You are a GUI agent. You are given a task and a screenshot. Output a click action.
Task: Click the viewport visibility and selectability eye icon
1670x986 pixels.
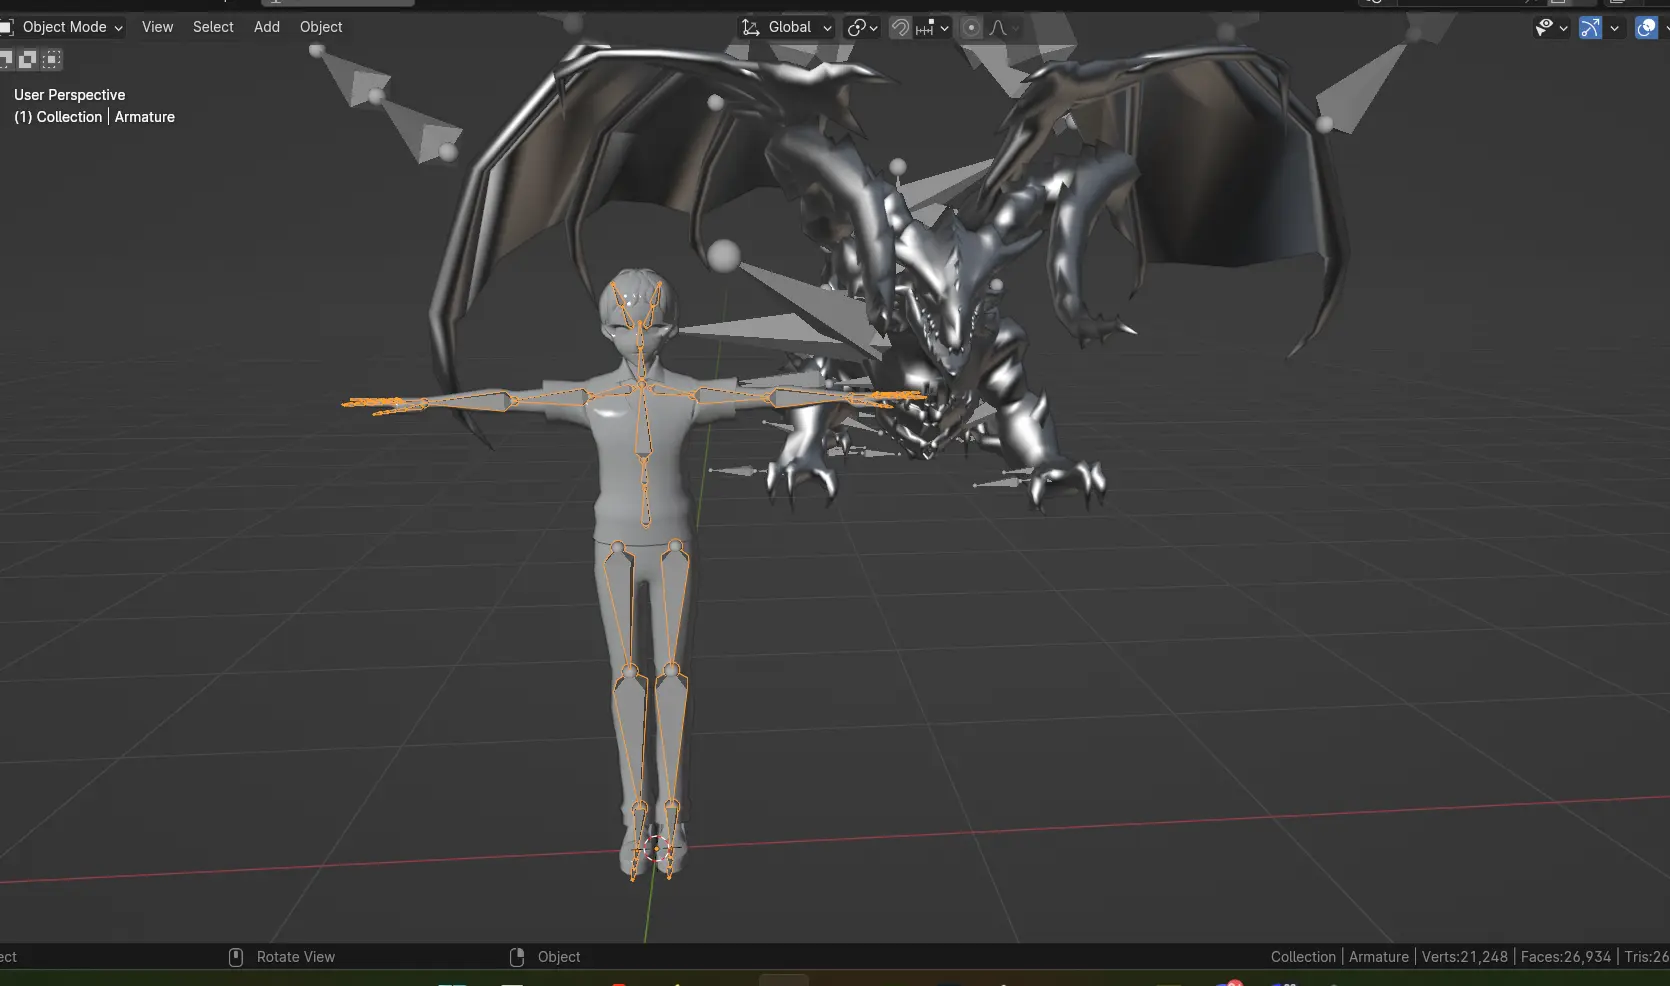[1545, 28]
